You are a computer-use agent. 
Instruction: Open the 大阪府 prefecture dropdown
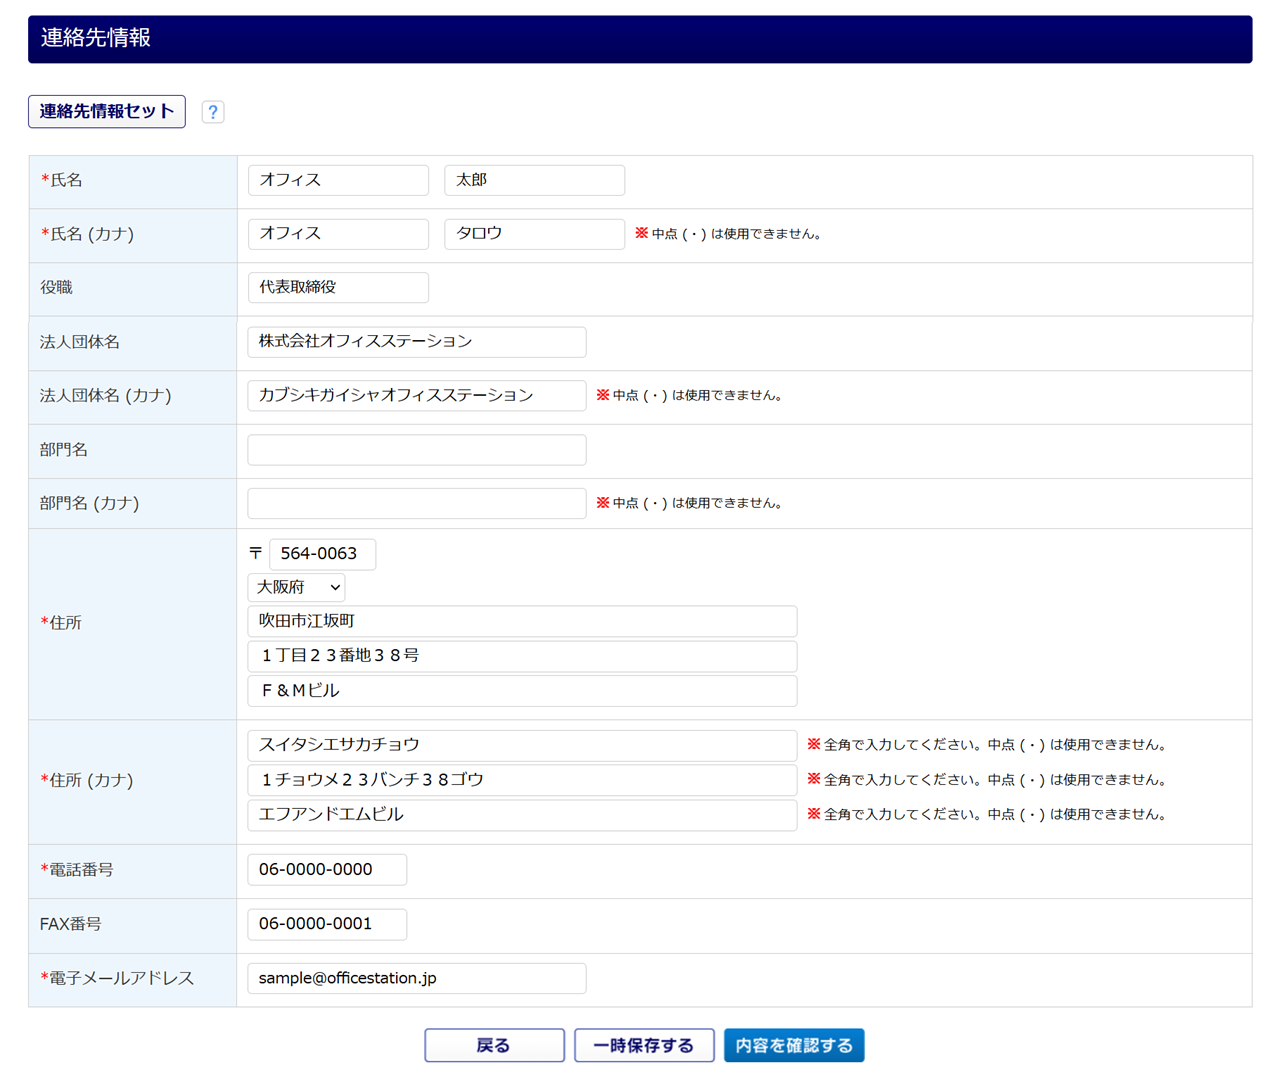(296, 587)
